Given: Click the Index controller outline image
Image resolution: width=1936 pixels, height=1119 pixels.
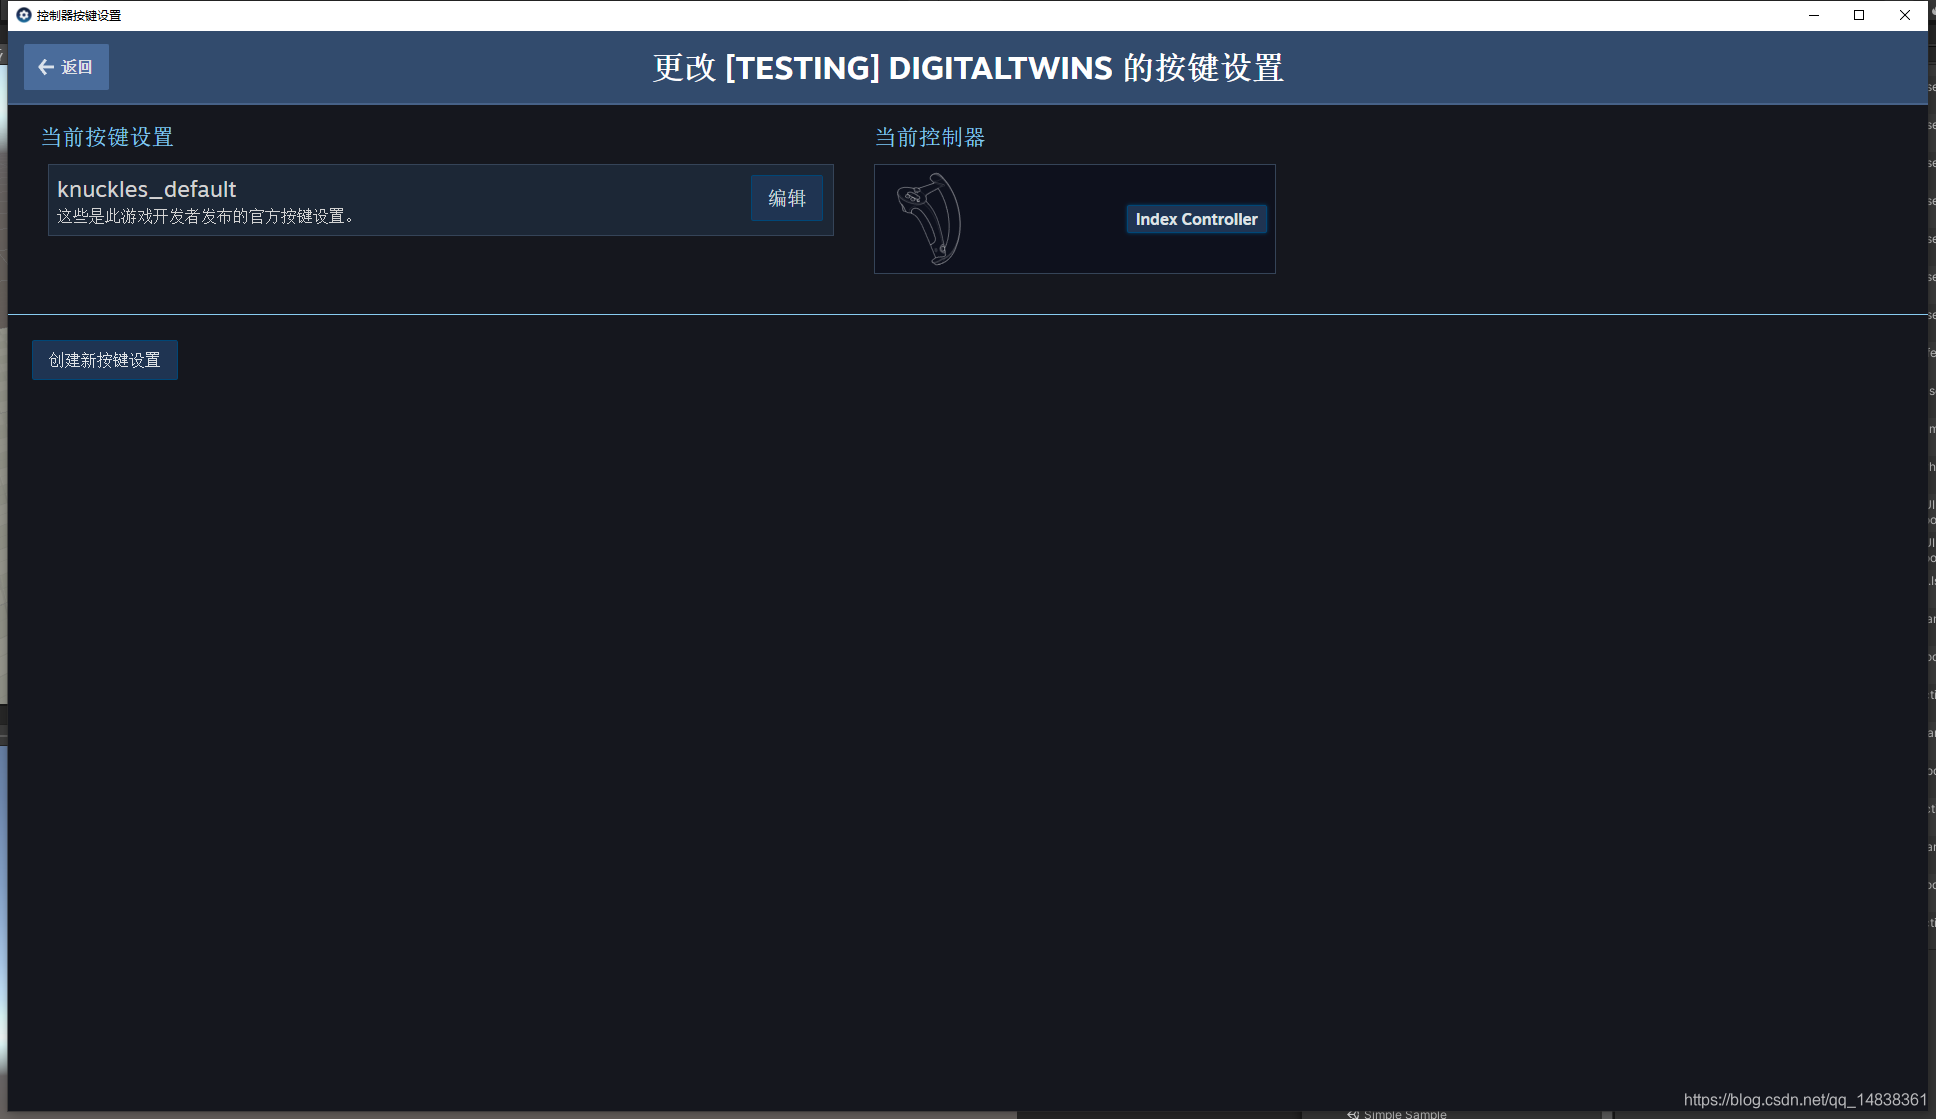Looking at the screenshot, I should point(930,219).
